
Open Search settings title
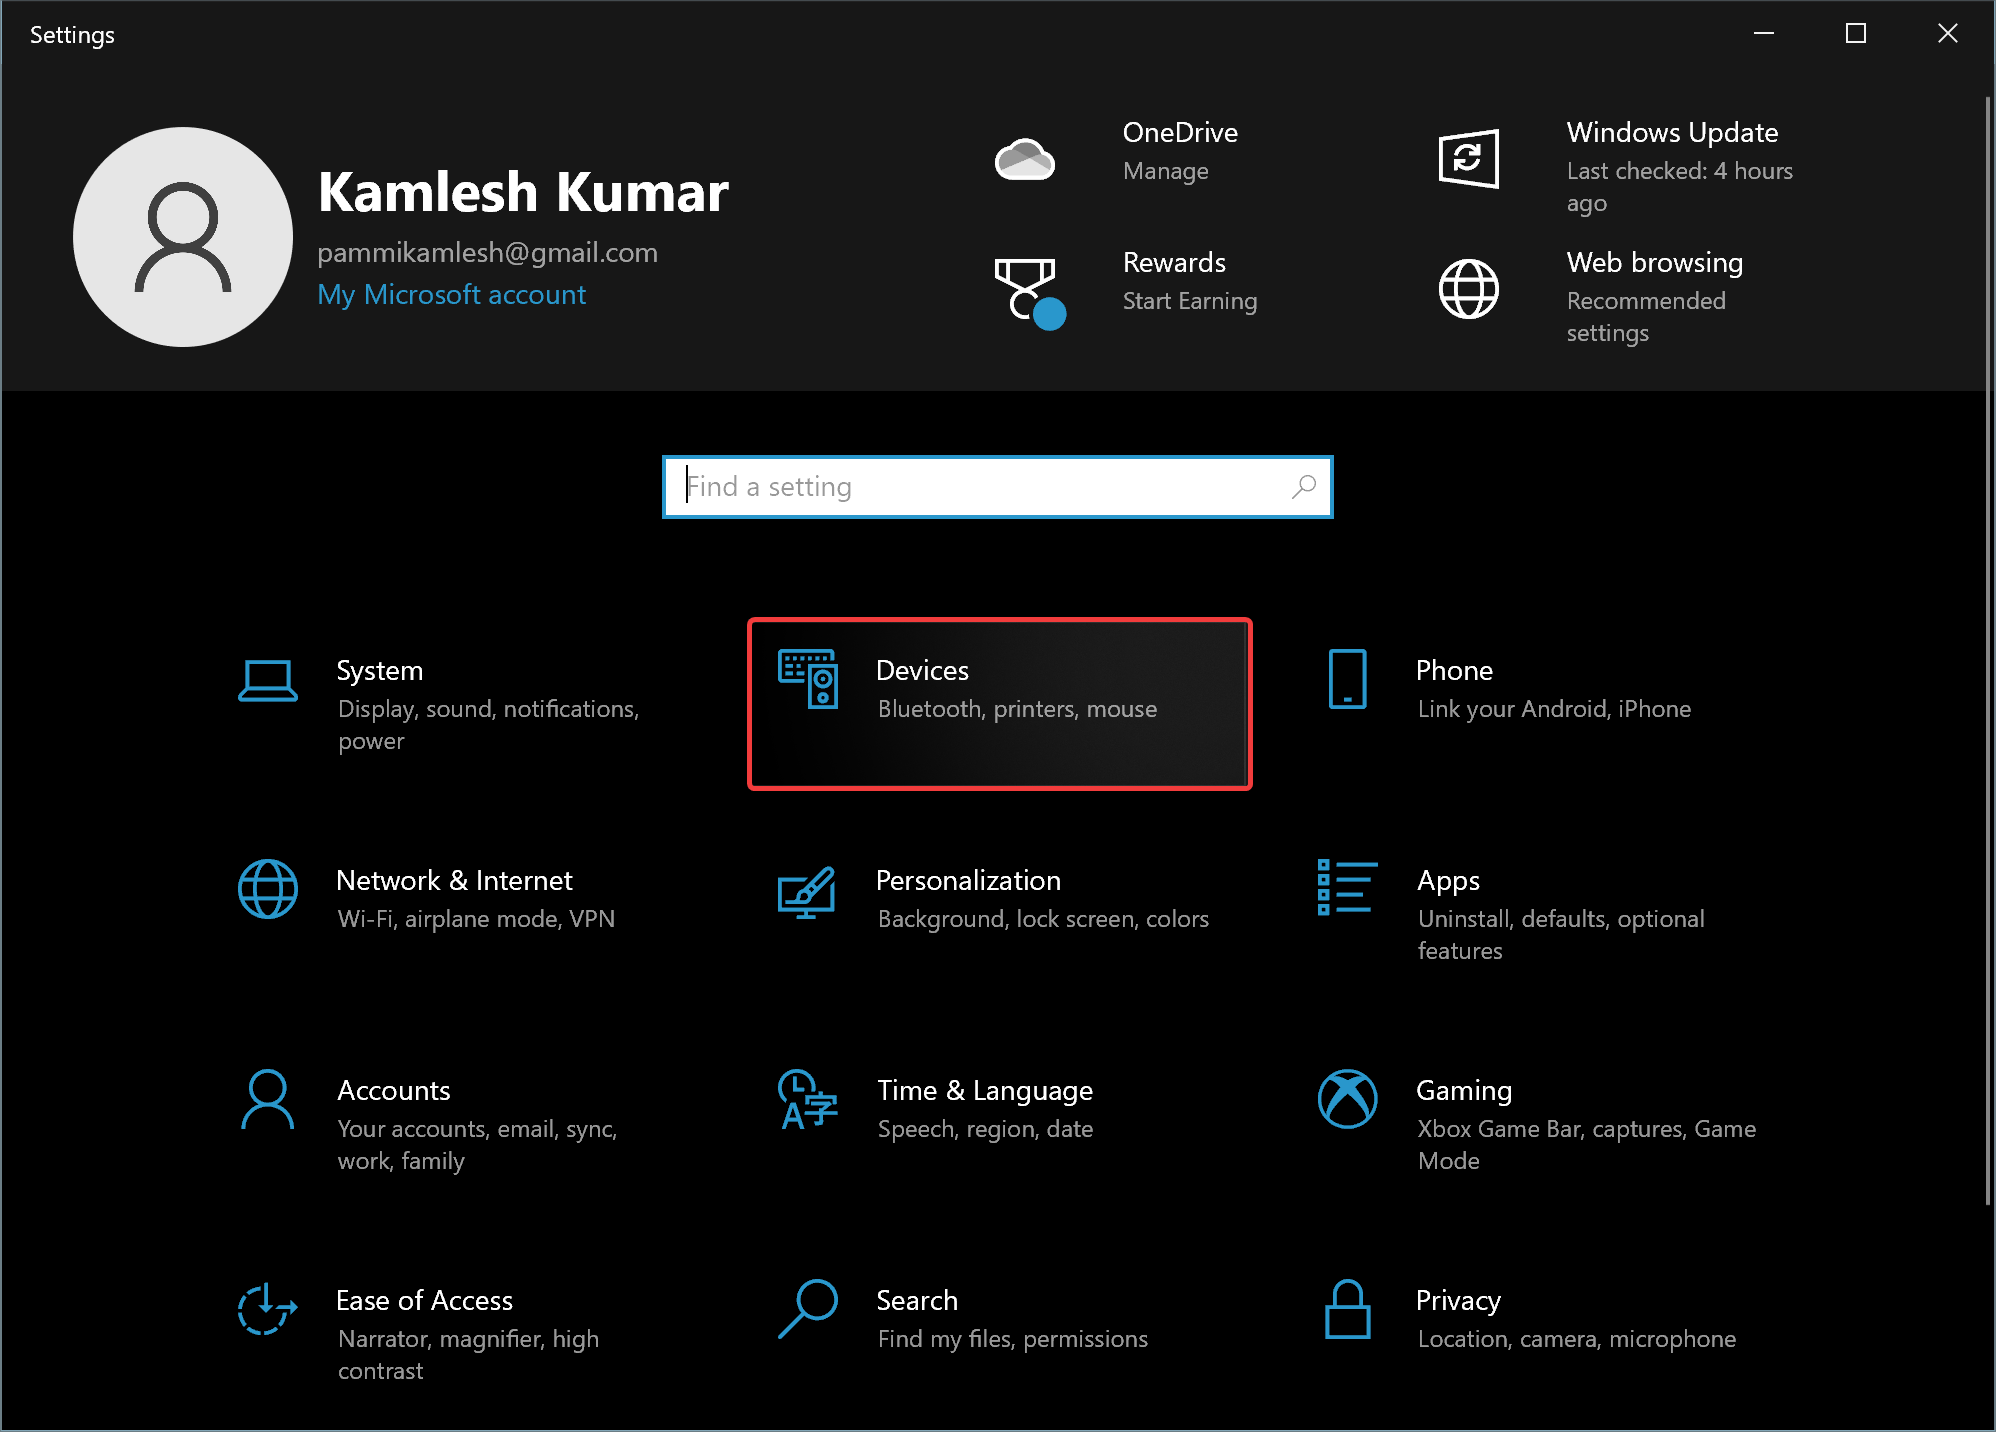(x=917, y=1300)
